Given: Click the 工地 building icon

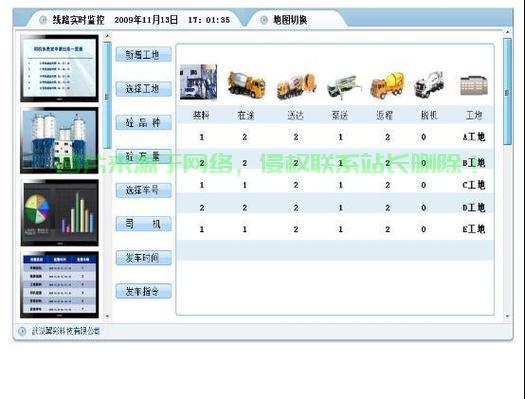Looking at the screenshot, I should point(474,86).
